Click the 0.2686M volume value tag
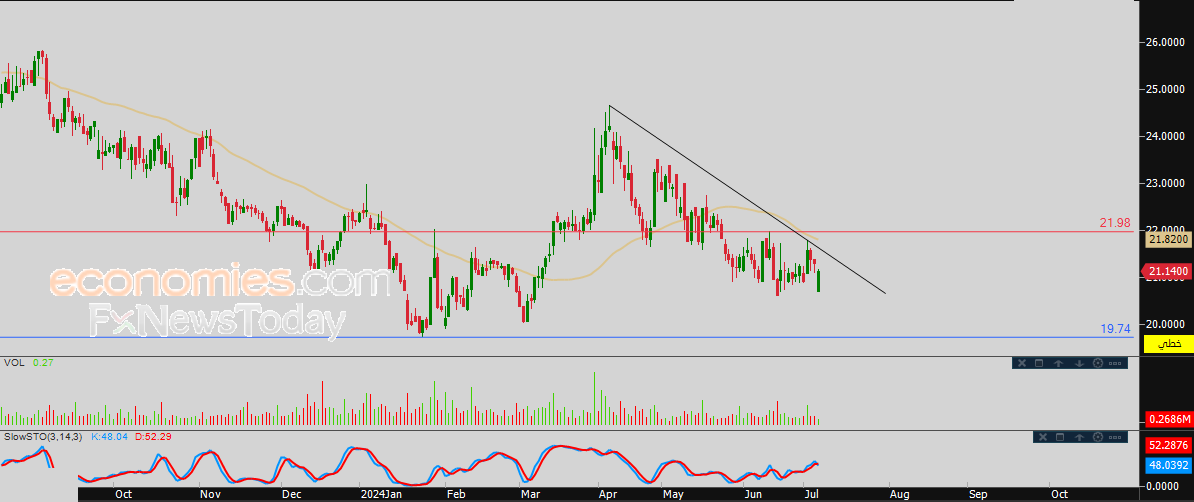Viewport: 1194px width, 502px height. tap(1168, 419)
